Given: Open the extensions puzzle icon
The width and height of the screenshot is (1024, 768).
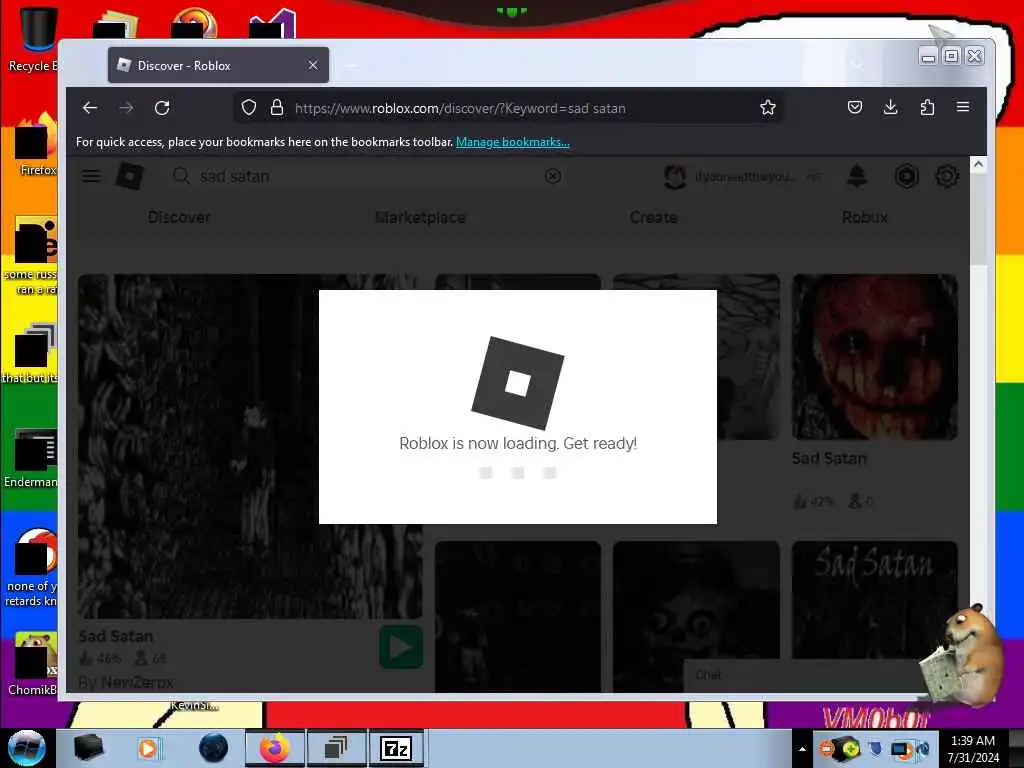Looking at the screenshot, I should [927, 107].
